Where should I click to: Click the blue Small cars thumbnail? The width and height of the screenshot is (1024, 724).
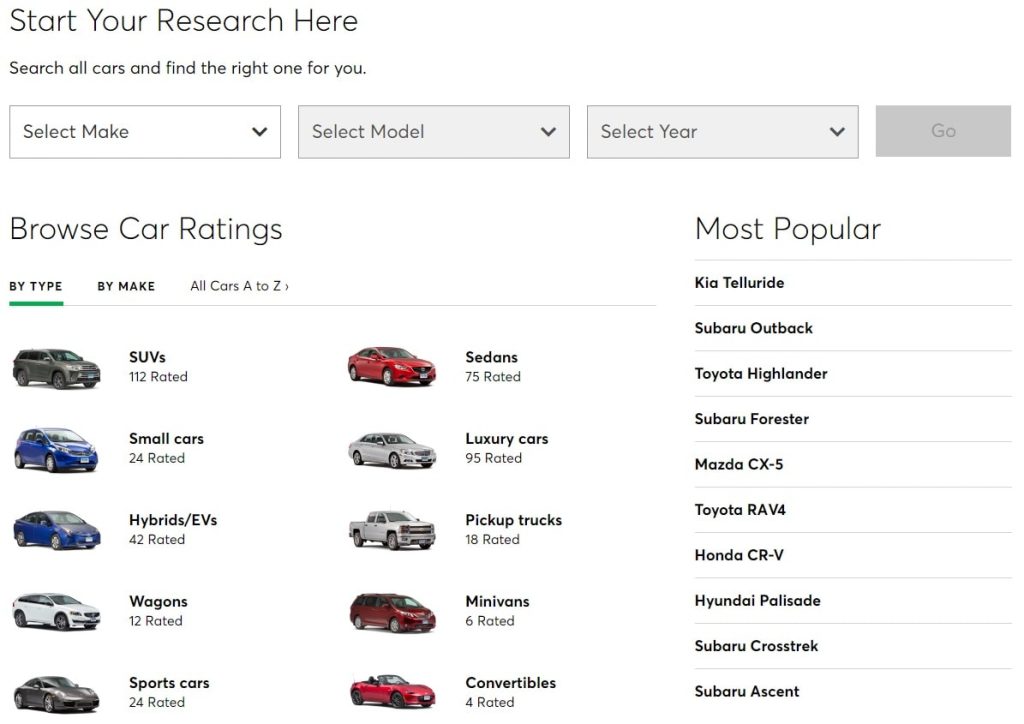tap(56, 450)
